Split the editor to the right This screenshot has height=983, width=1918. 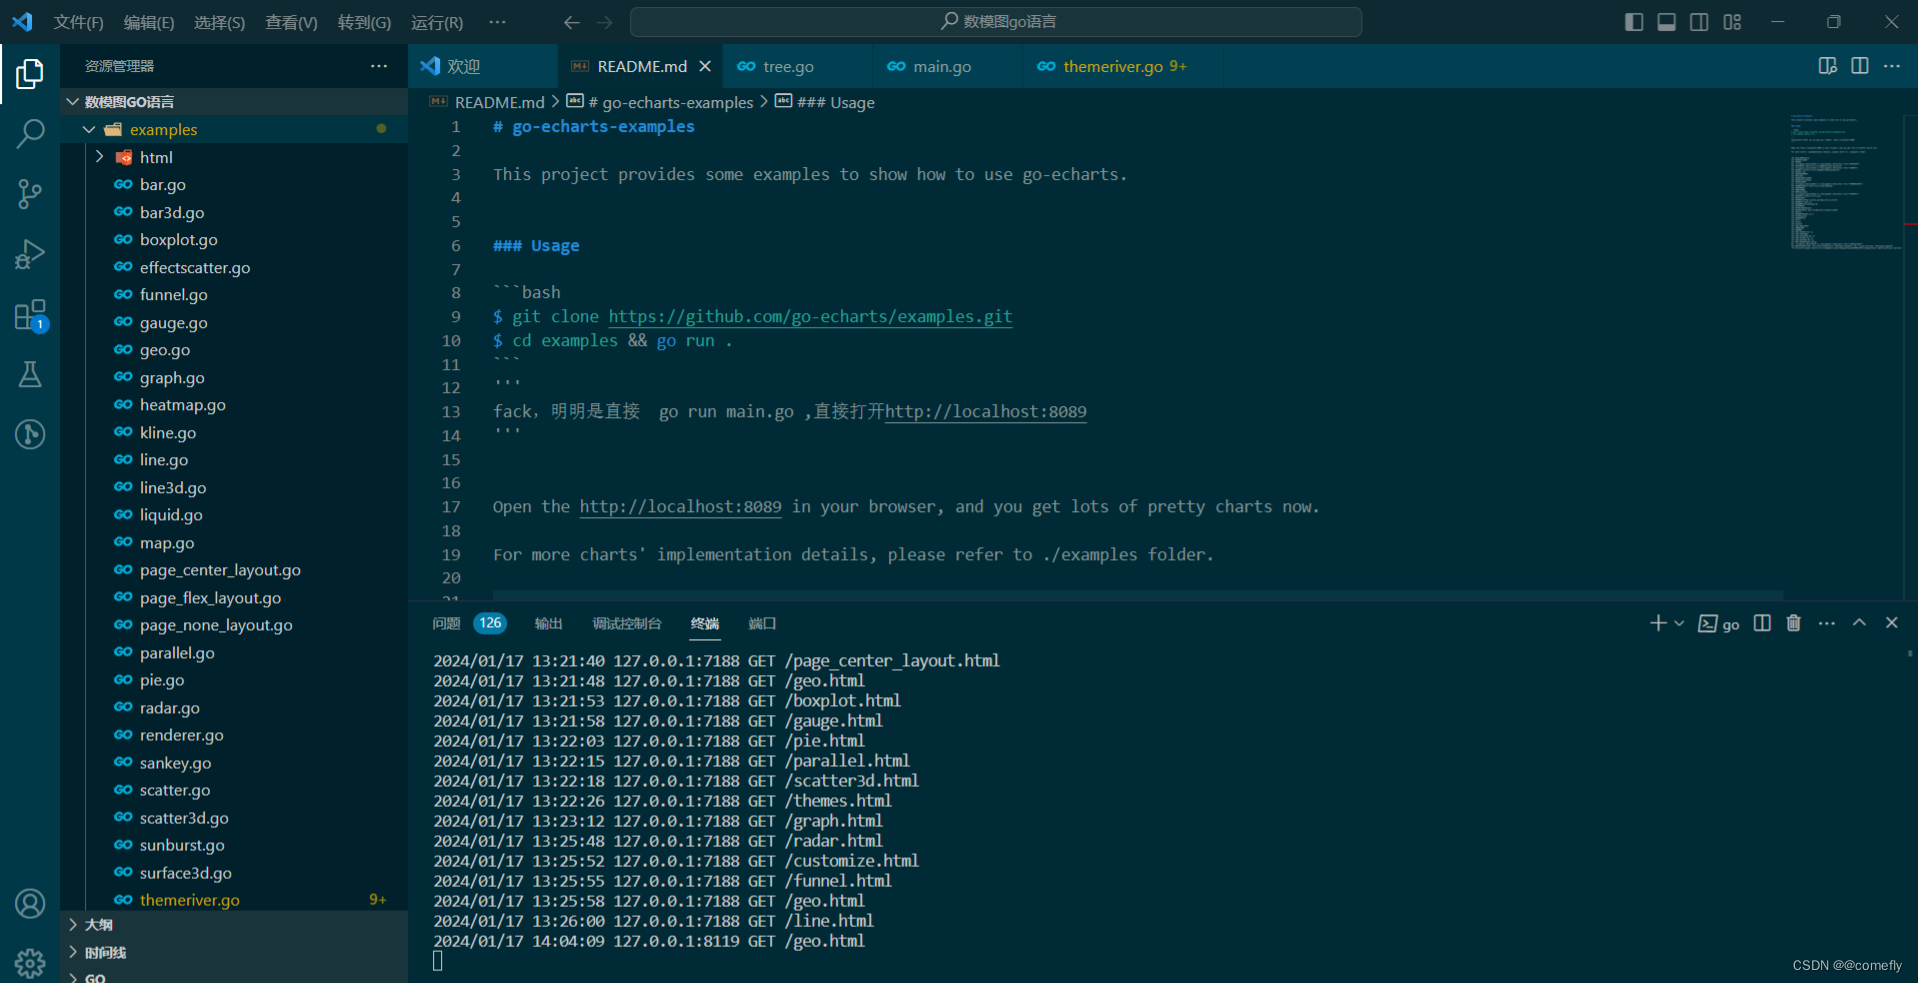1860,66
